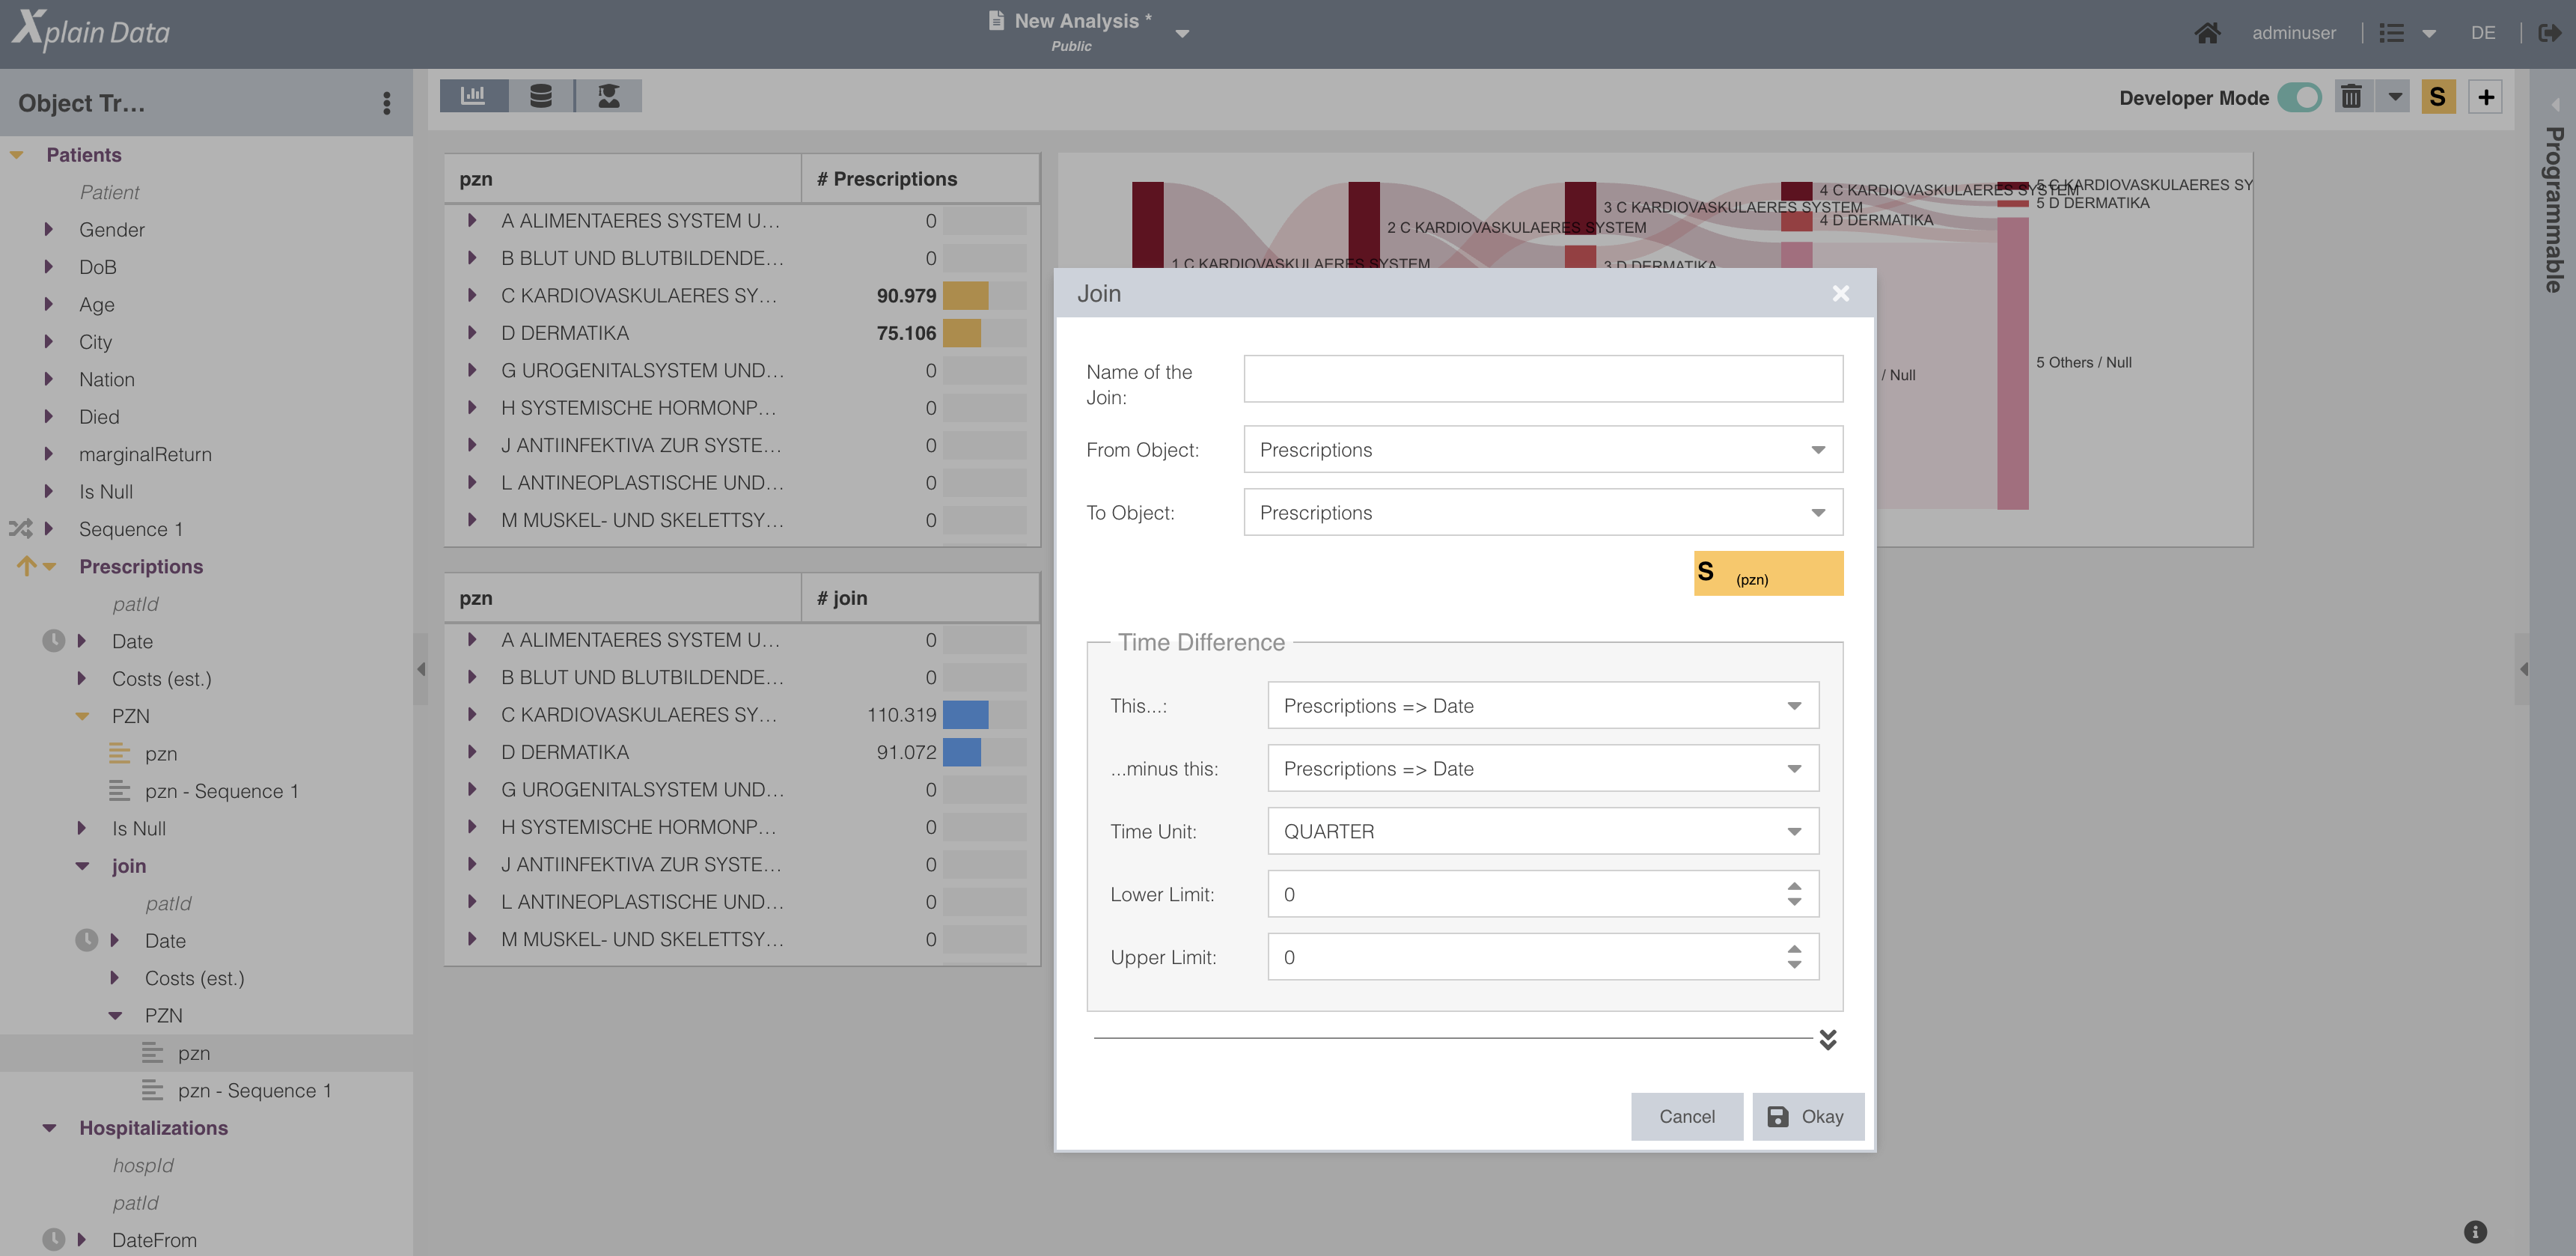Image resolution: width=2576 pixels, height=1256 pixels.
Task: Open New Analysis title dropdown arrow
Action: pyautogui.click(x=1182, y=34)
